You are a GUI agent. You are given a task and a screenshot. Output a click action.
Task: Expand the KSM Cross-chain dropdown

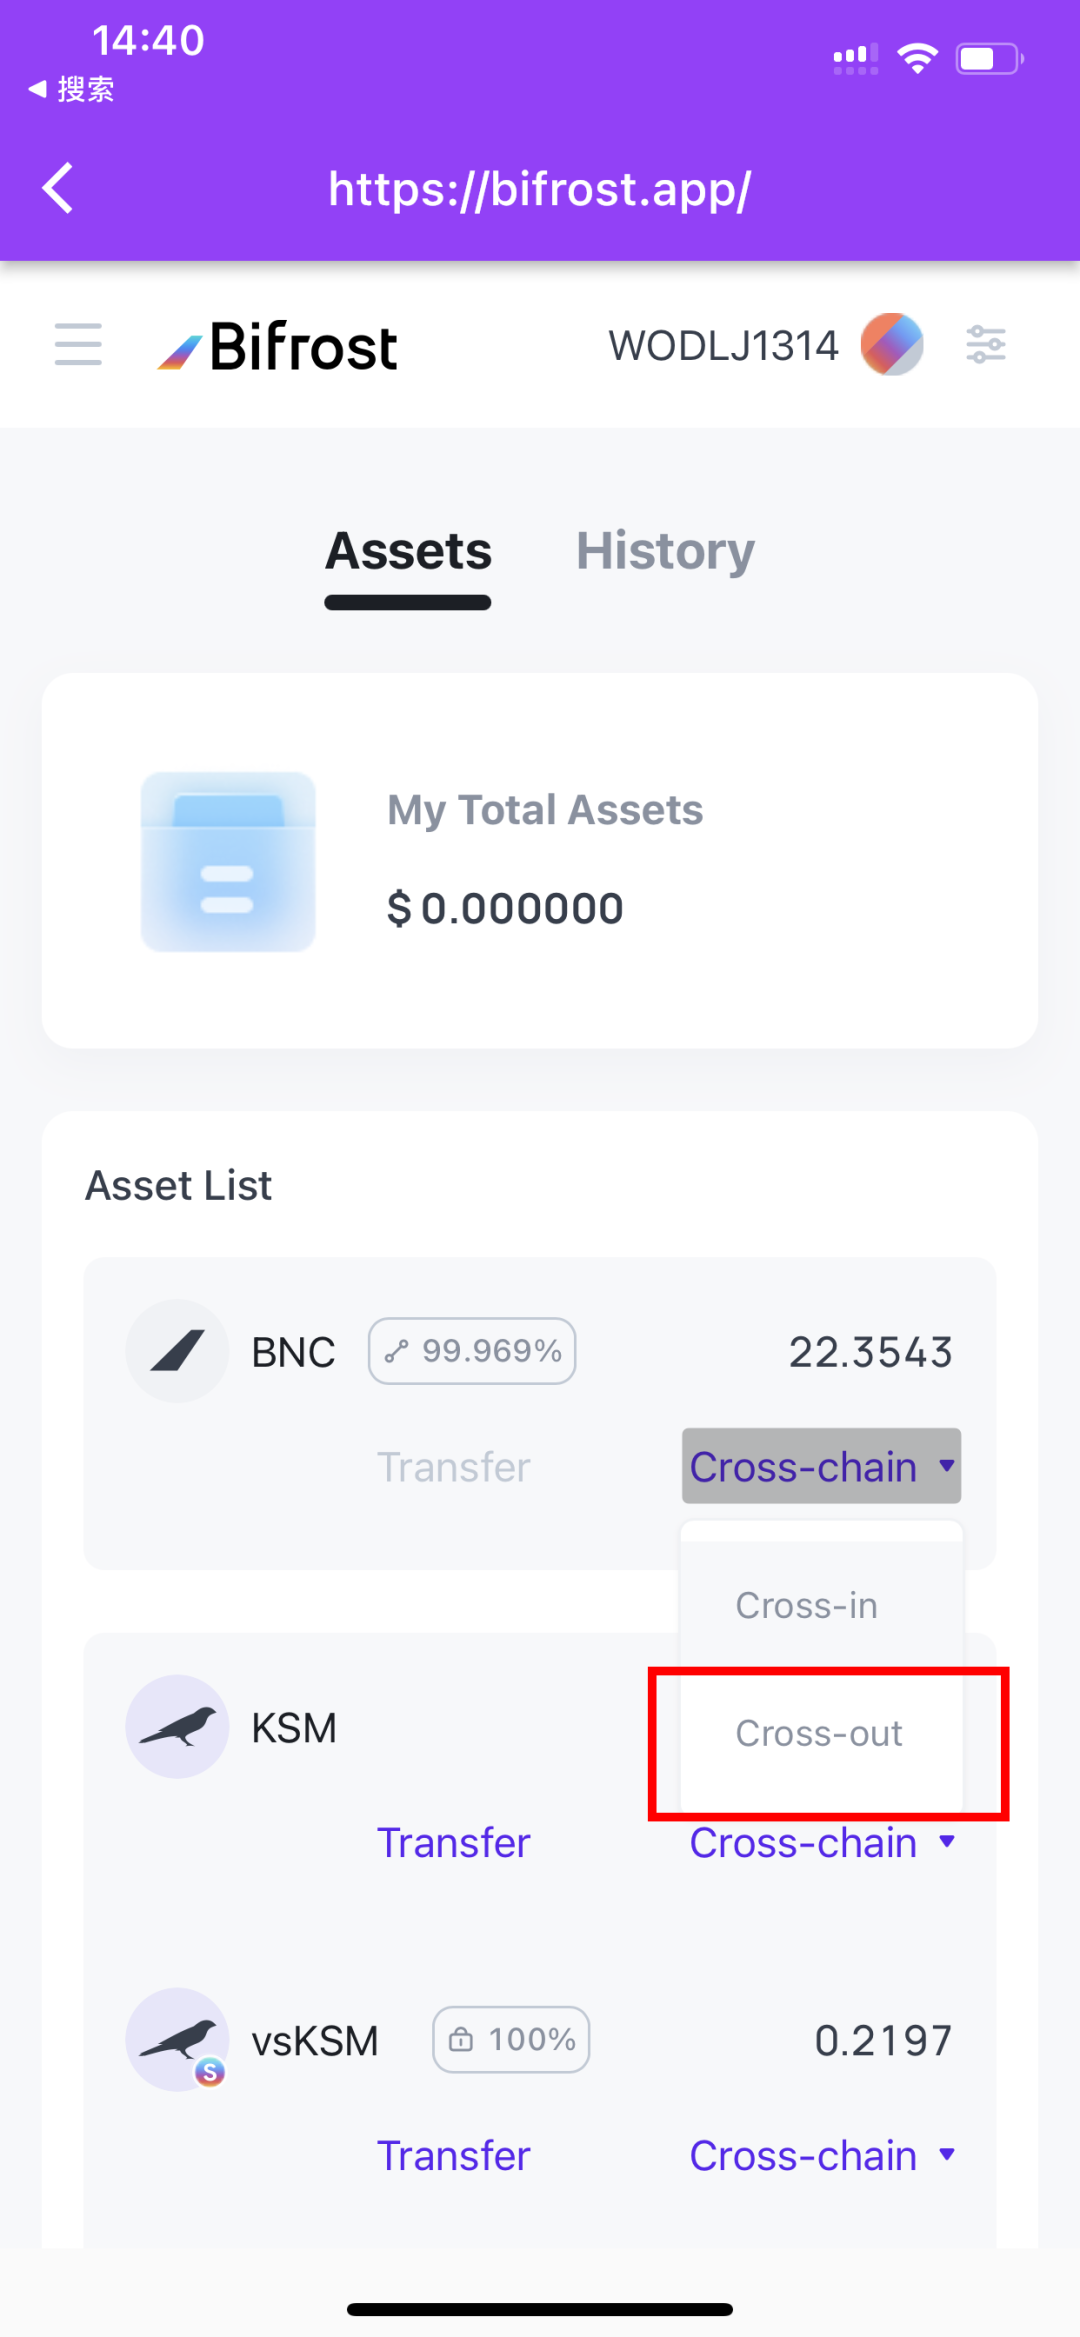pos(821,1843)
